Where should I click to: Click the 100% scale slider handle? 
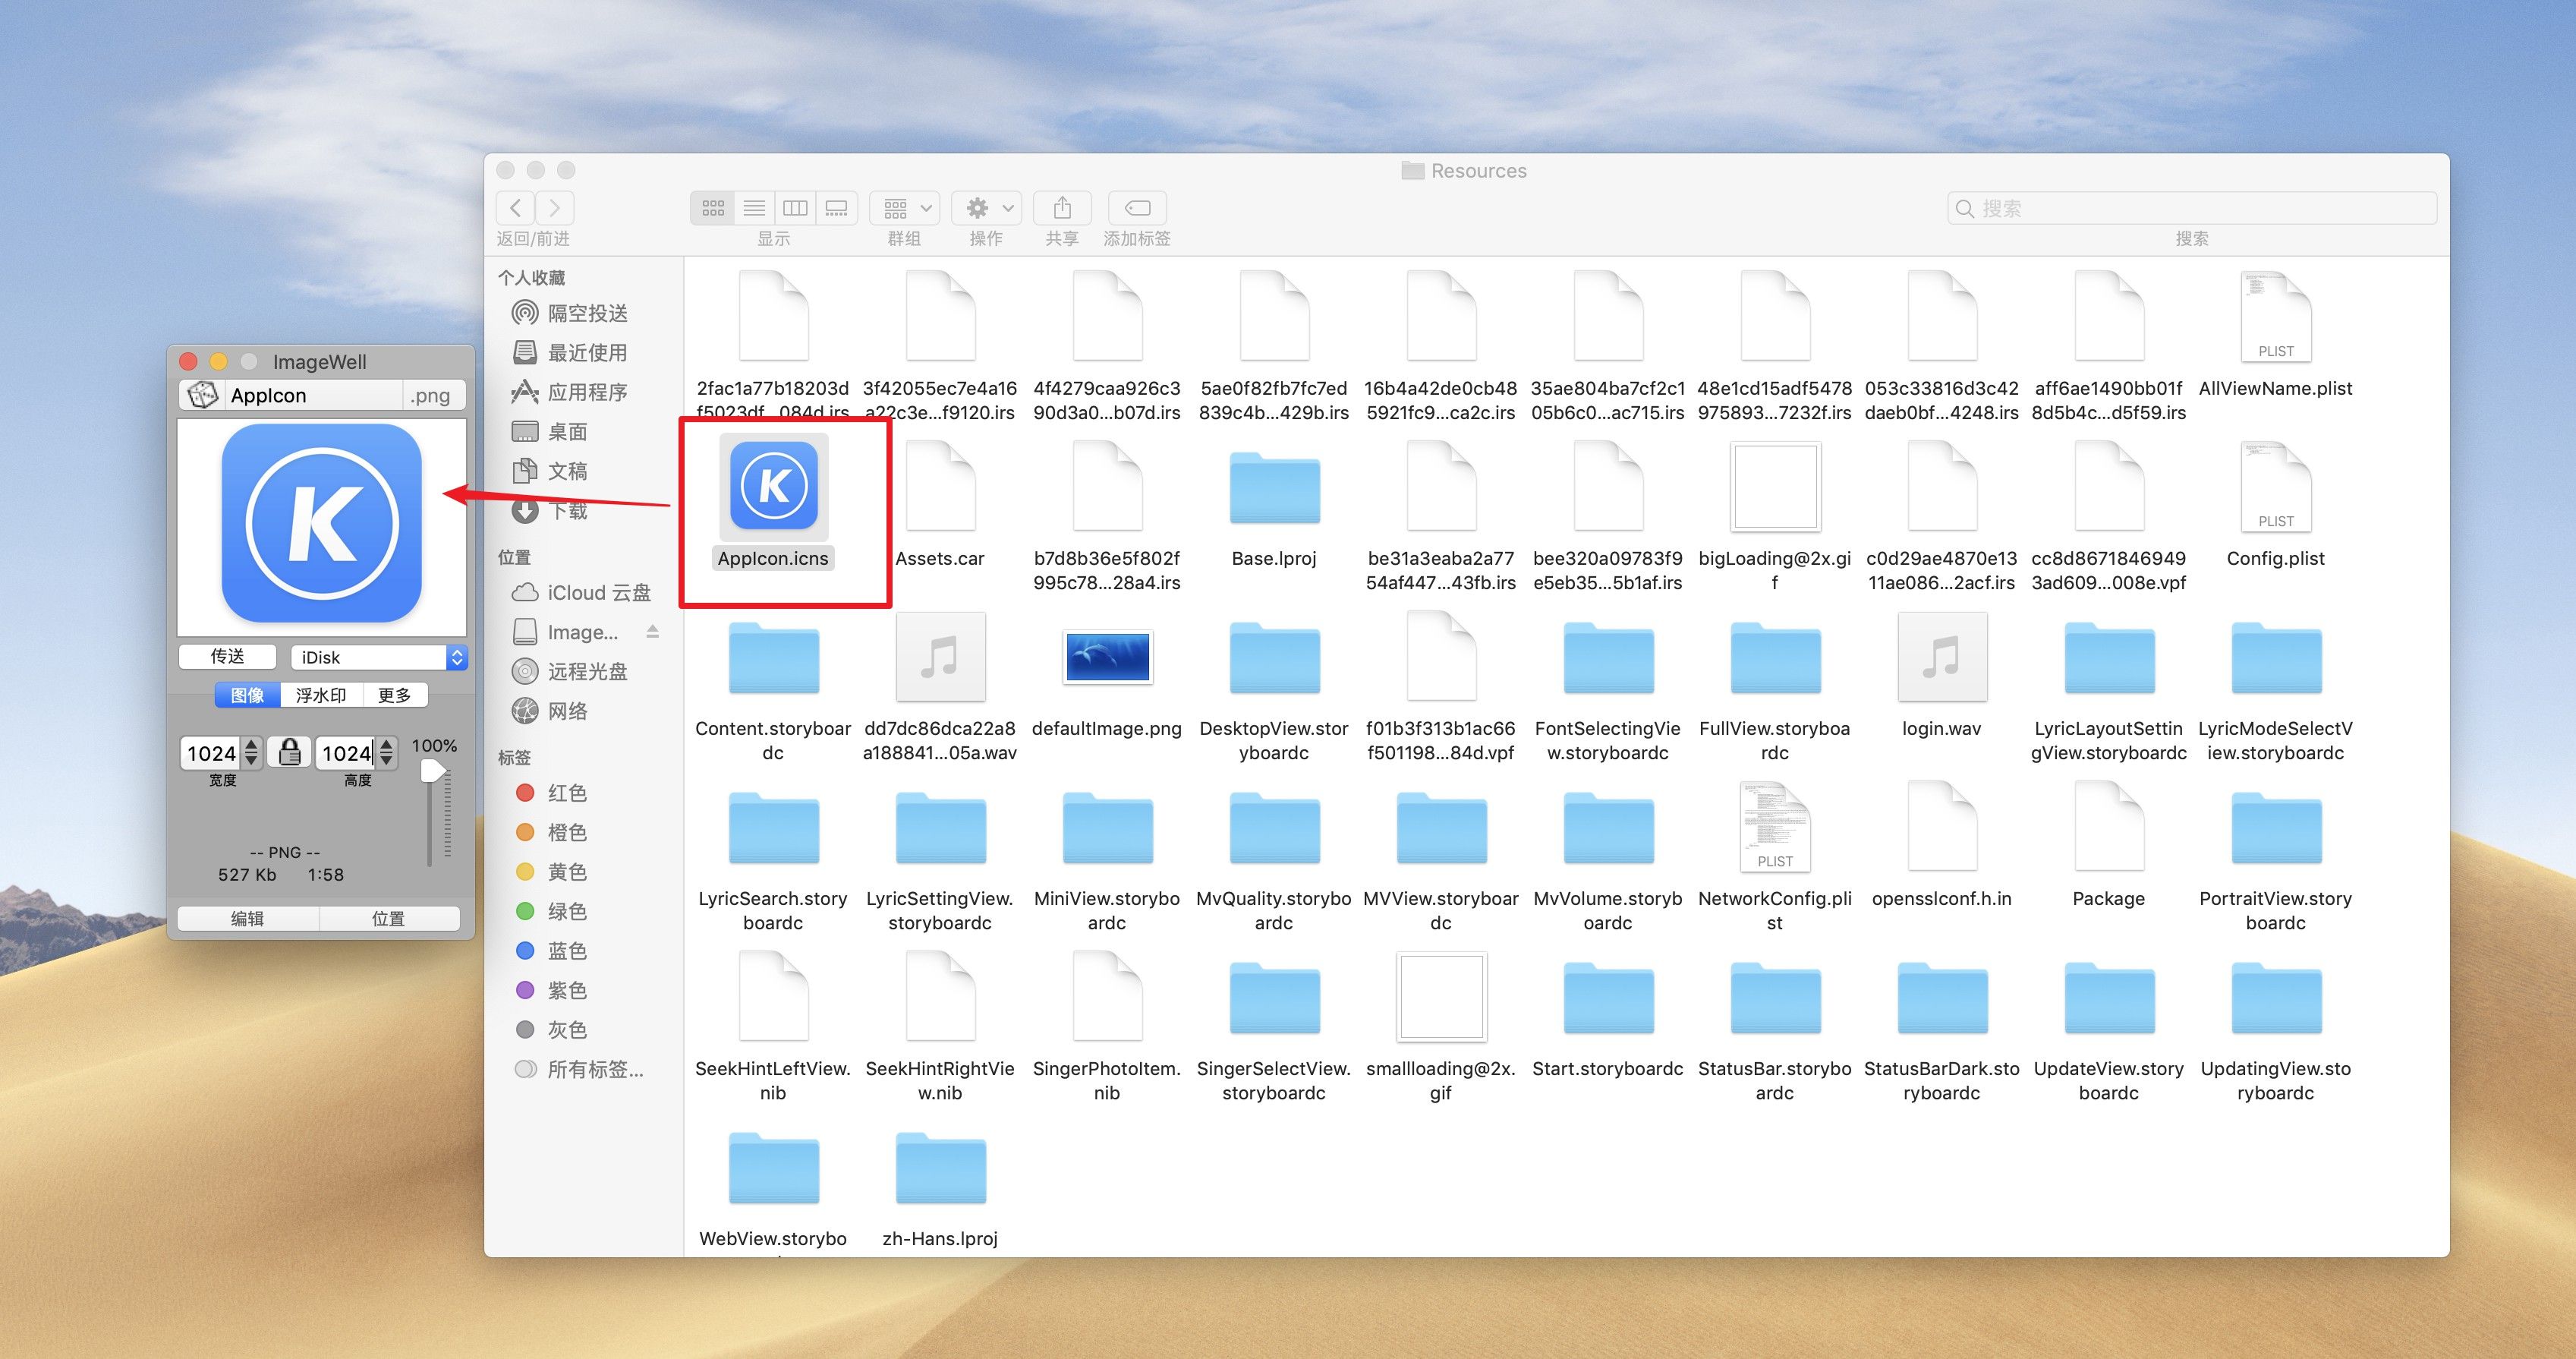tap(433, 771)
